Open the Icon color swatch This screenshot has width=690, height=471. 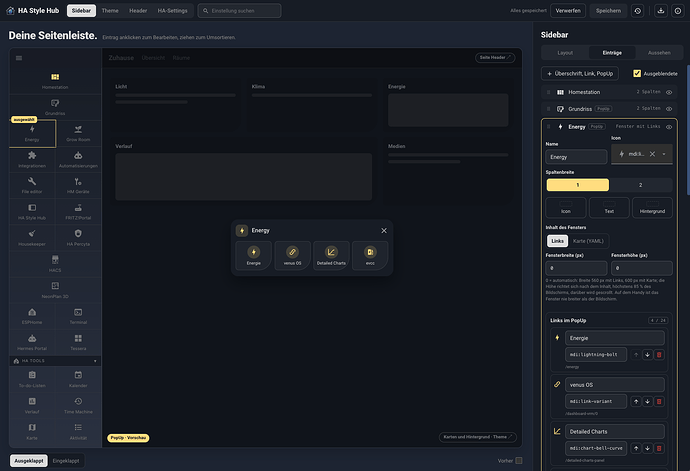point(566,208)
